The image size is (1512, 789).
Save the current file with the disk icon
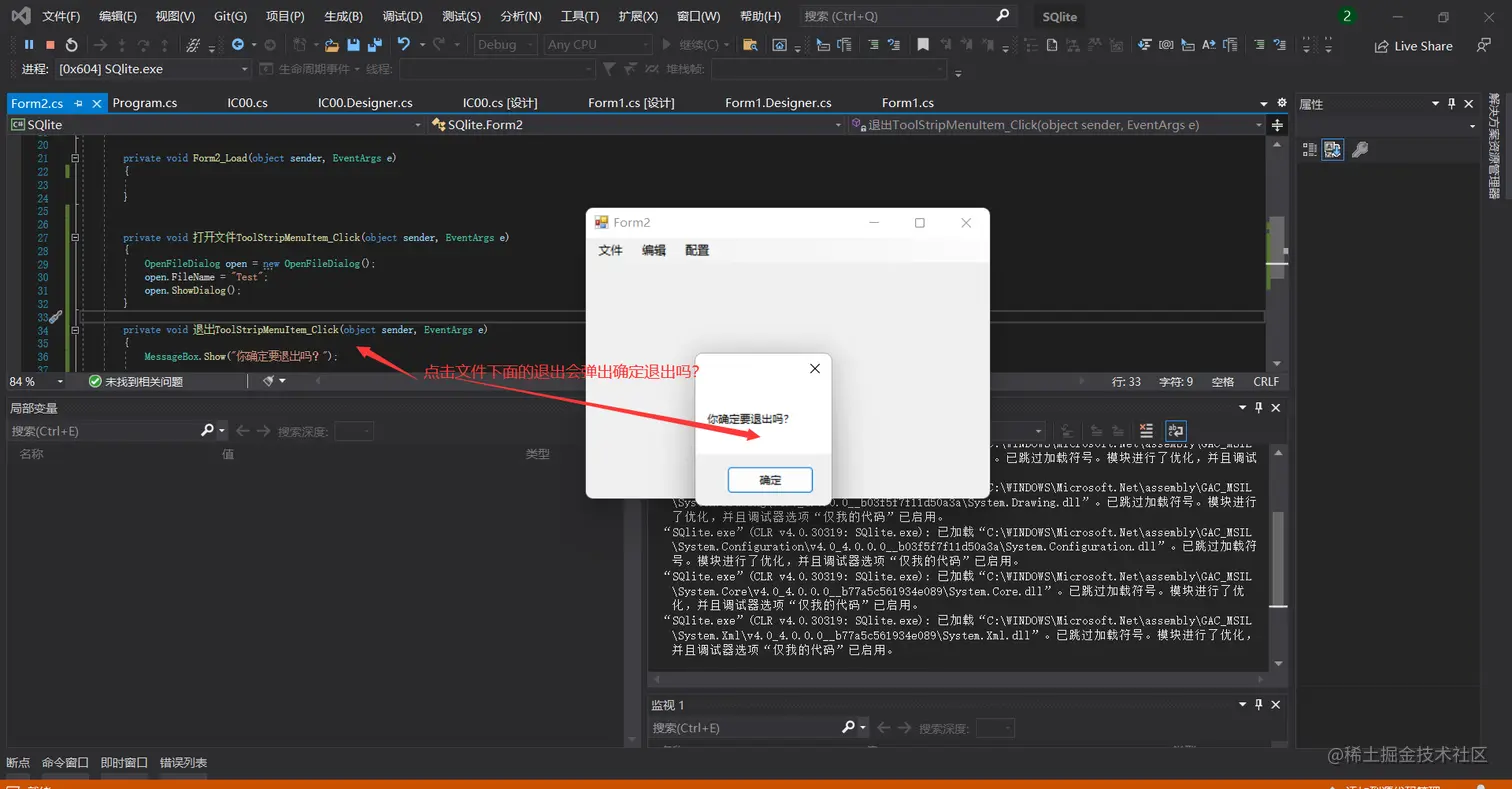[x=354, y=45]
